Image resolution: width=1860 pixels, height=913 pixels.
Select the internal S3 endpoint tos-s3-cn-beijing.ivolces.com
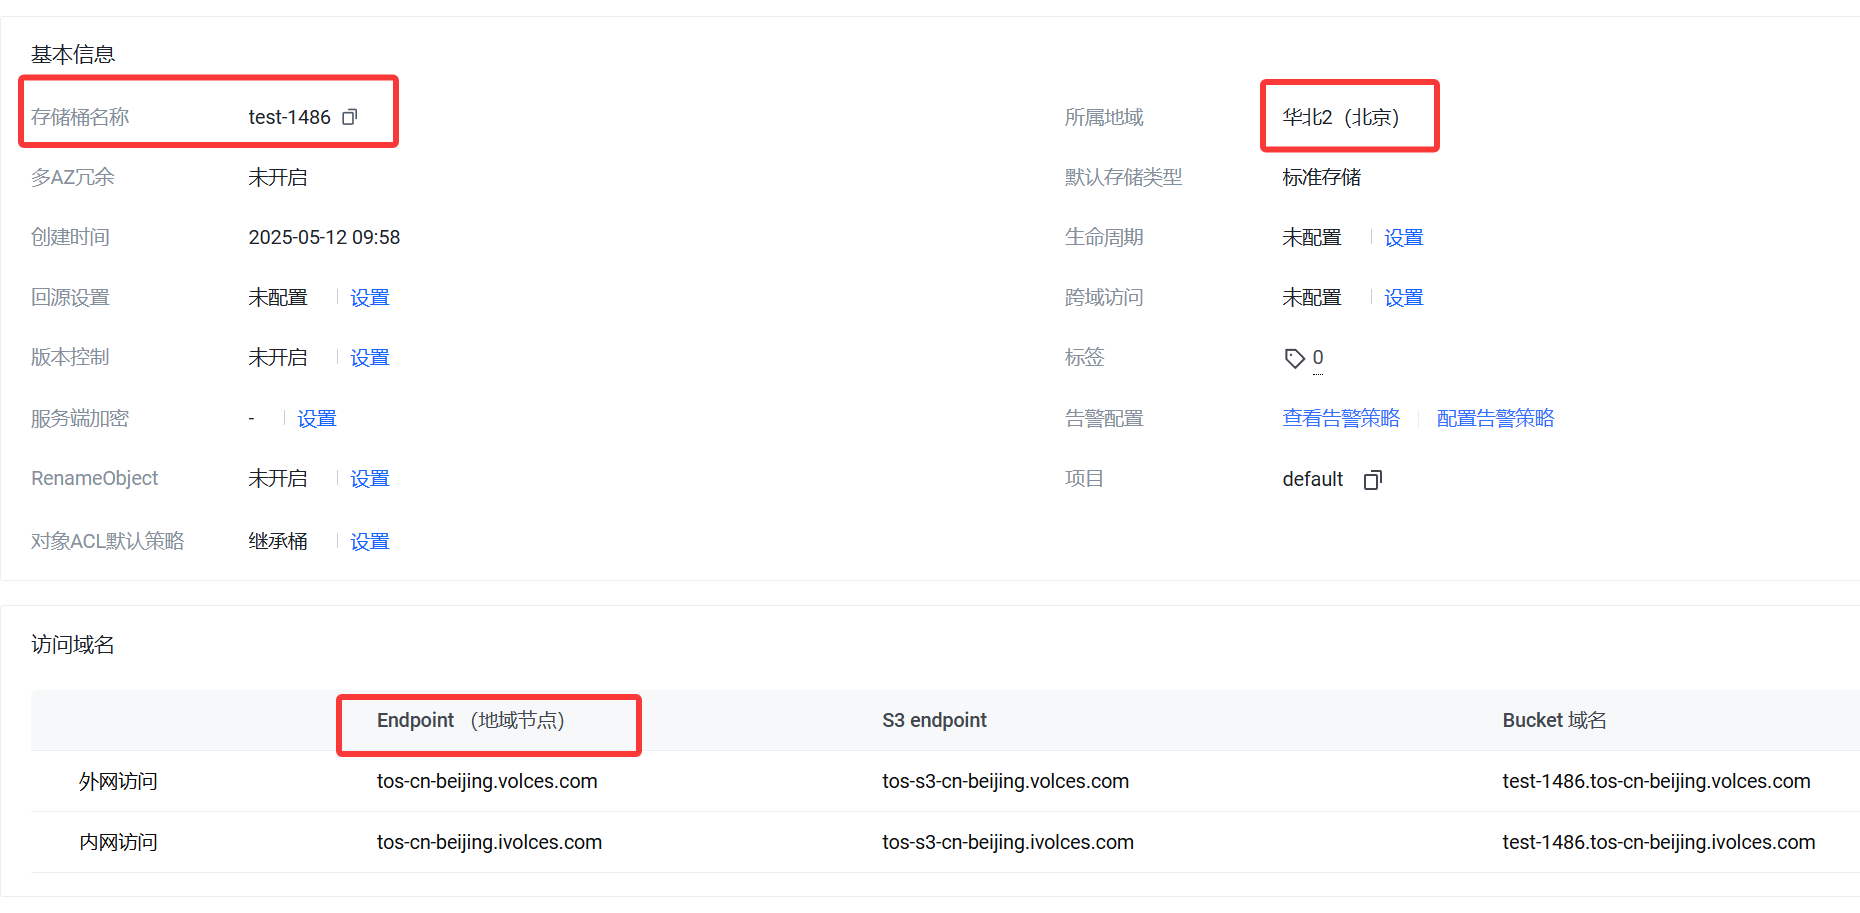point(1007,843)
